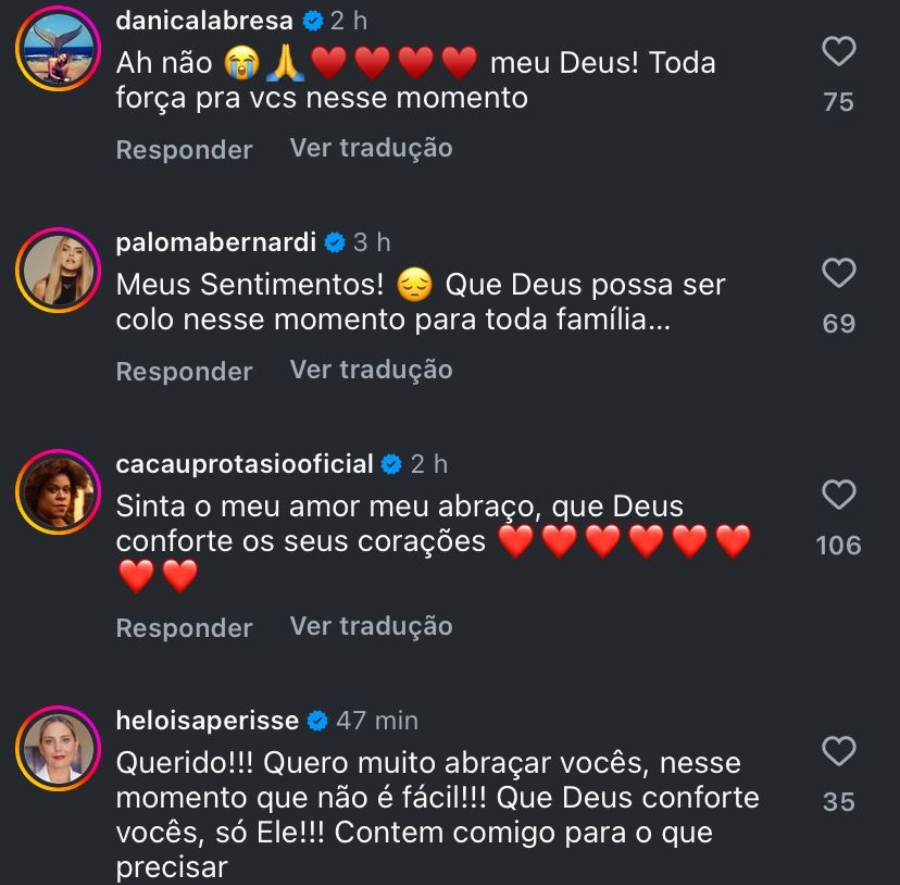This screenshot has height=885, width=900.
Task: Show translation of danicalabresa's comment
Action: [371, 148]
